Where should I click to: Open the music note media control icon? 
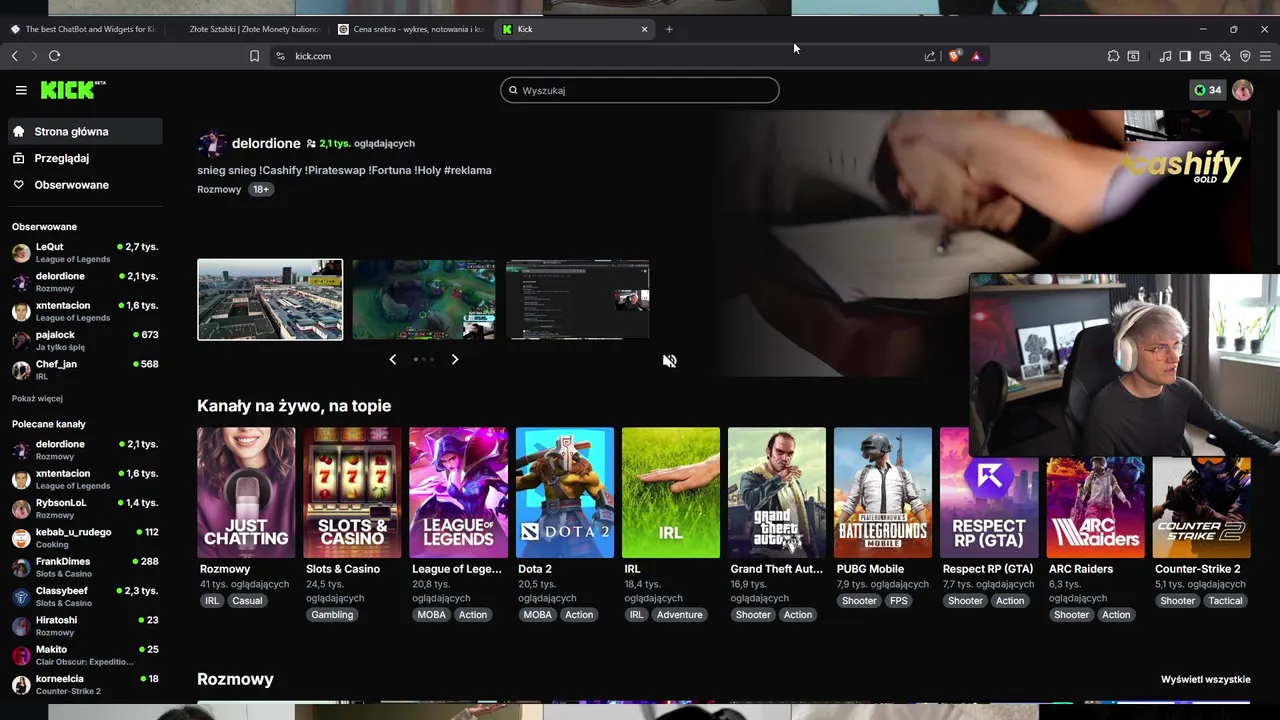click(x=1165, y=56)
